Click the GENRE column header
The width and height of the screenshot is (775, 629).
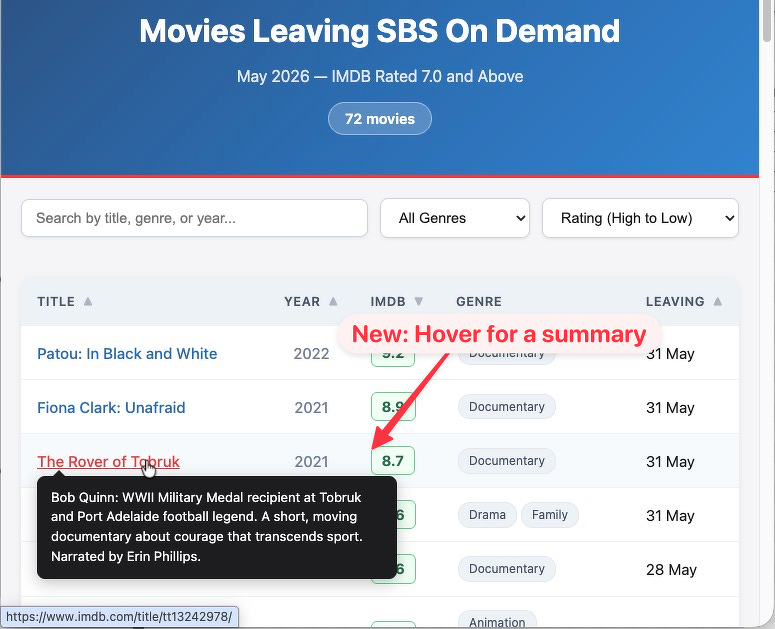click(x=479, y=301)
